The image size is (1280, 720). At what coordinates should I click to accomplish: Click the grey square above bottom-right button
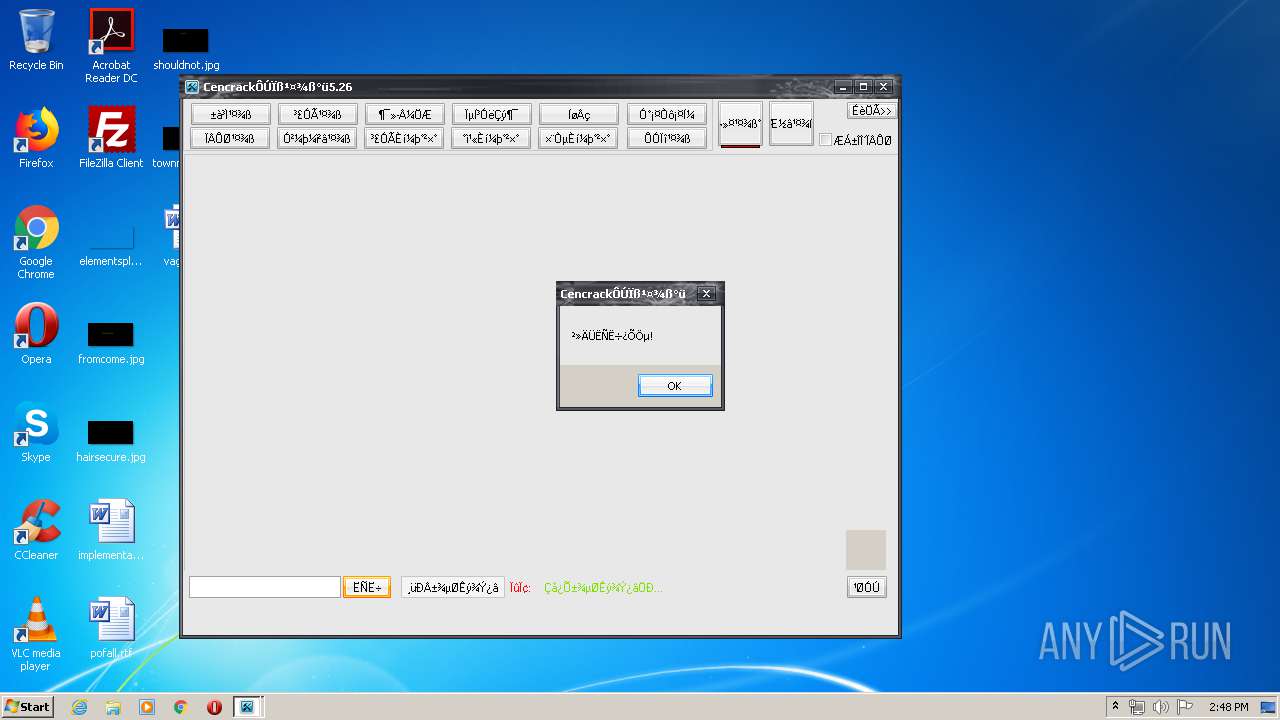[x=866, y=550]
